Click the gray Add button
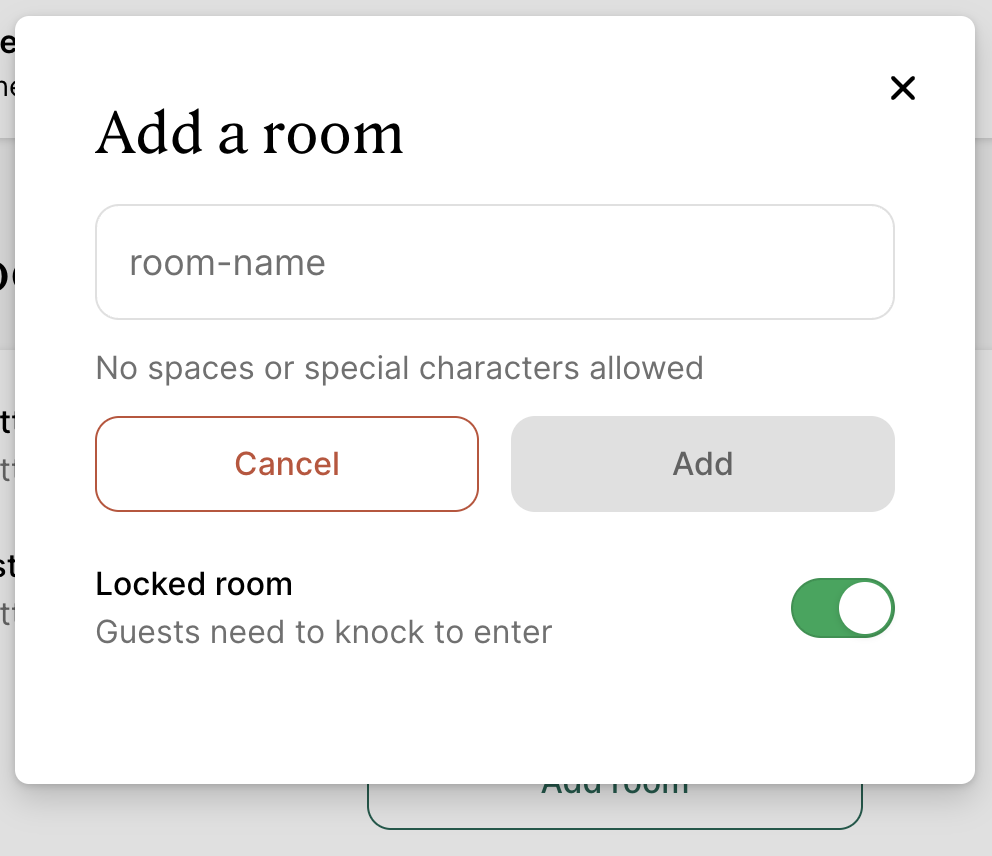The image size is (992, 856). tap(702, 464)
